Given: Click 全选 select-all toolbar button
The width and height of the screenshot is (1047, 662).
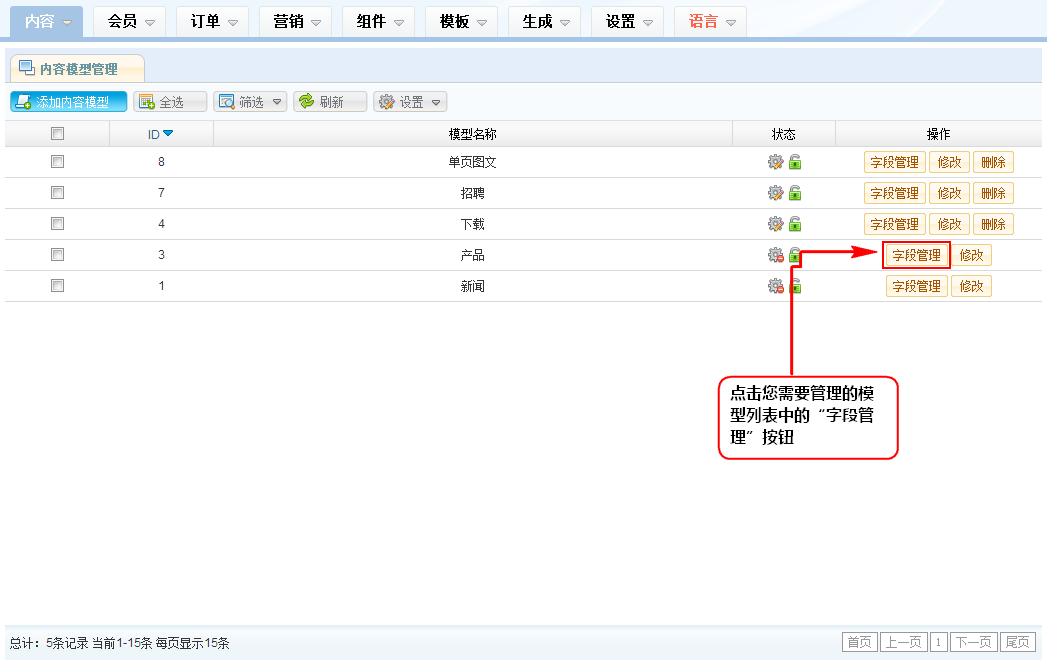Looking at the screenshot, I should pos(170,102).
